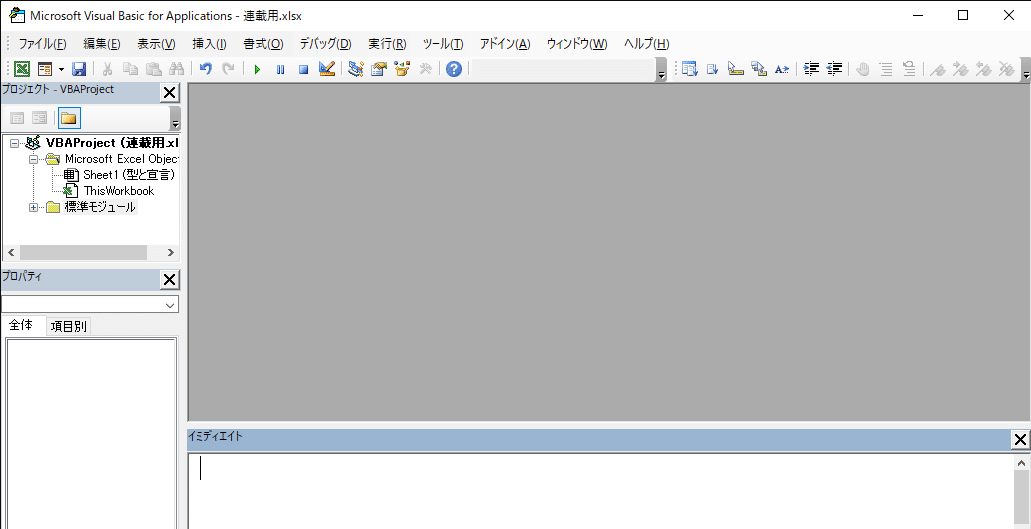The height and width of the screenshot is (529, 1031).
Task: Open the Properties Window icon
Action: point(379,69)
